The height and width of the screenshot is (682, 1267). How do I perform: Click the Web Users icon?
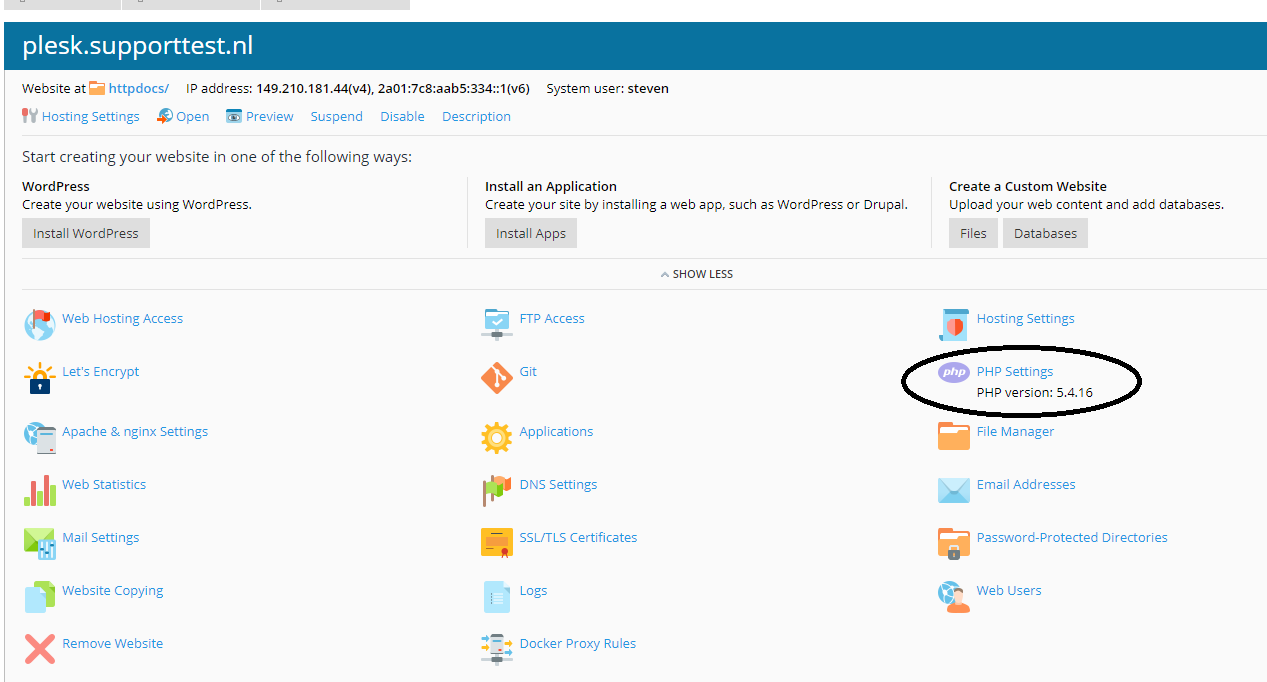954,596
